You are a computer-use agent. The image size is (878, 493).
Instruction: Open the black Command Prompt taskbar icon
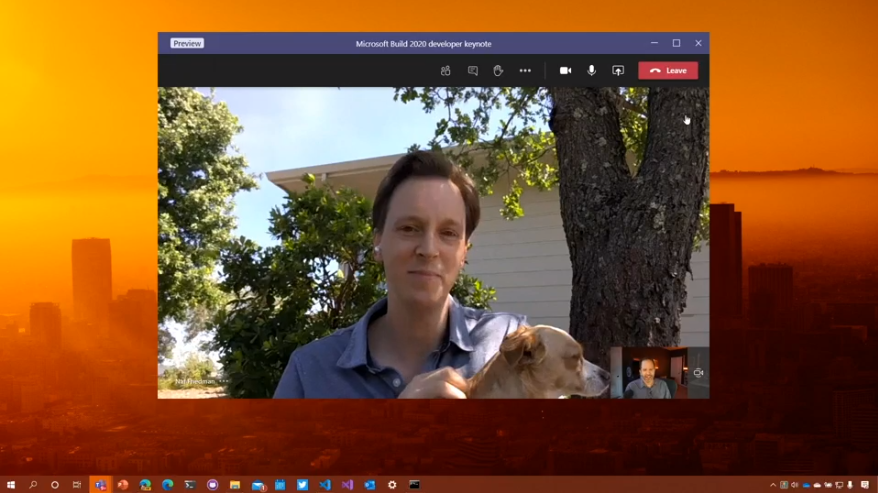pyautogui.click(x=414, y=485)
